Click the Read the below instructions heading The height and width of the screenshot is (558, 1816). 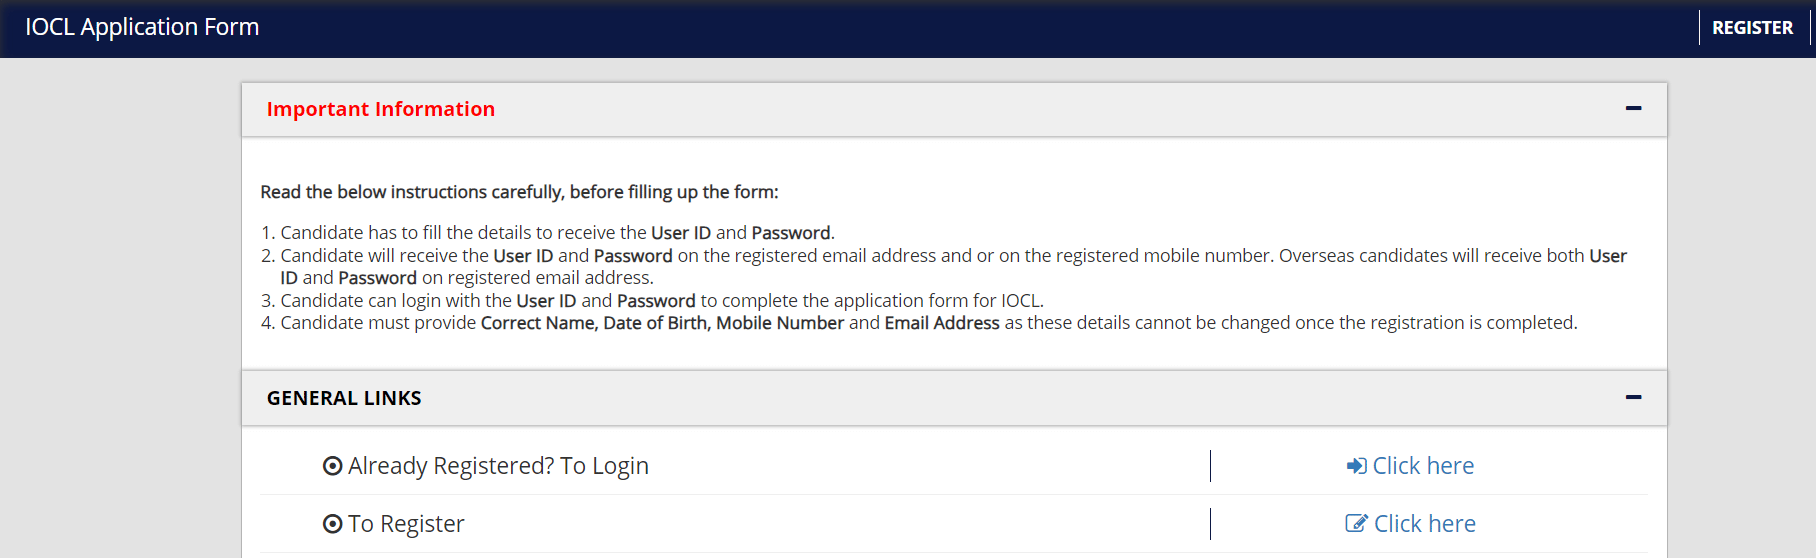point(519,192)
